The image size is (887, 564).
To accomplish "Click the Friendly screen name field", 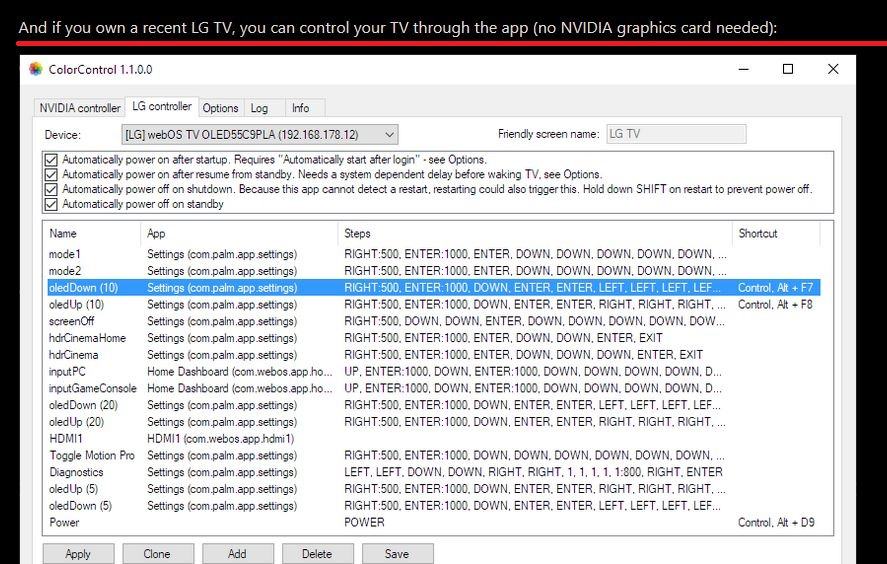I will tap(676, 134).
